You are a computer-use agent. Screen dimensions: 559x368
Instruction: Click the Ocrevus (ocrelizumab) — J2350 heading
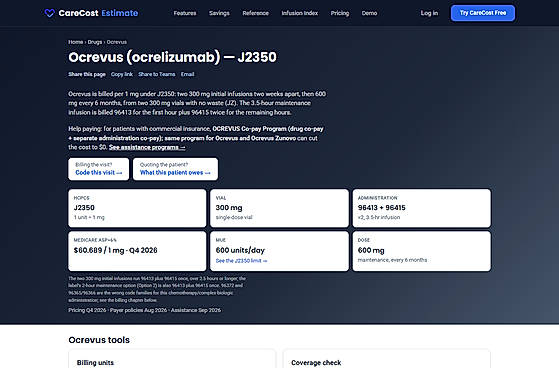173,57
